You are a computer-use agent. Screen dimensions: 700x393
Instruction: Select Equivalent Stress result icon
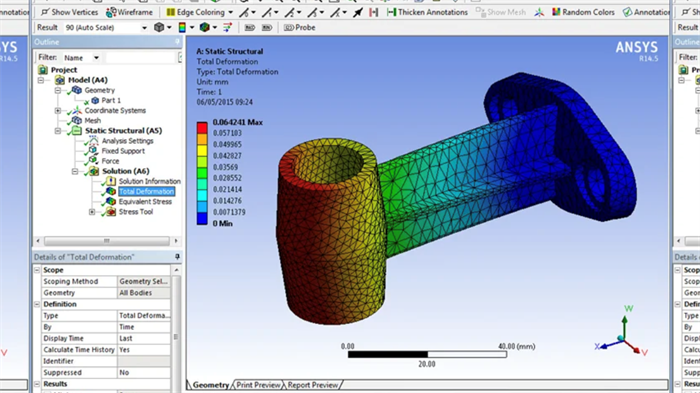coord(111,202)
